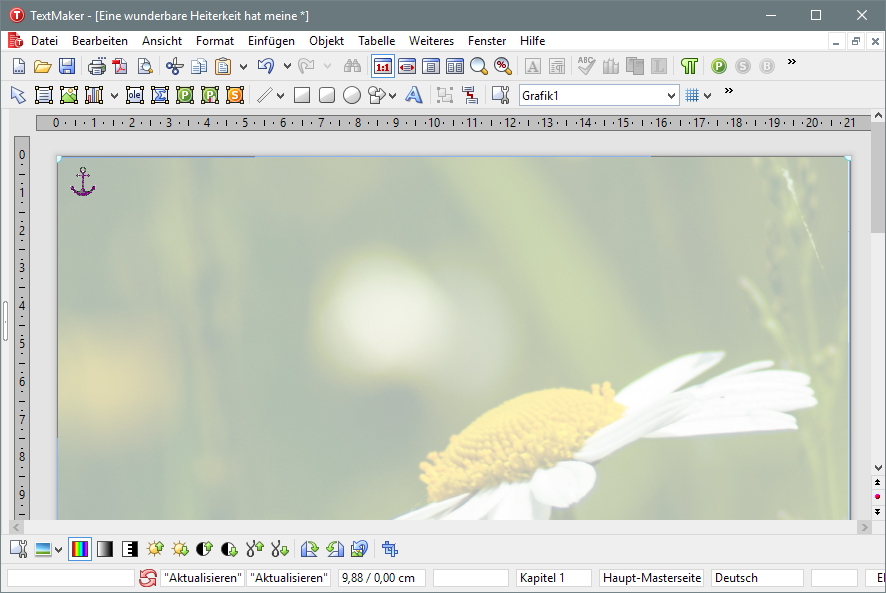Increase picture gamma
Screen dimensions: 886x593
tap(255, 549)
